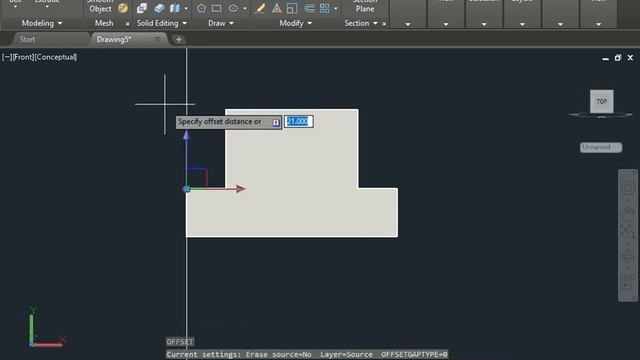Click the dynamic input options icon
The width and height of the screenshot is (640, 360).
coord(276,122)
